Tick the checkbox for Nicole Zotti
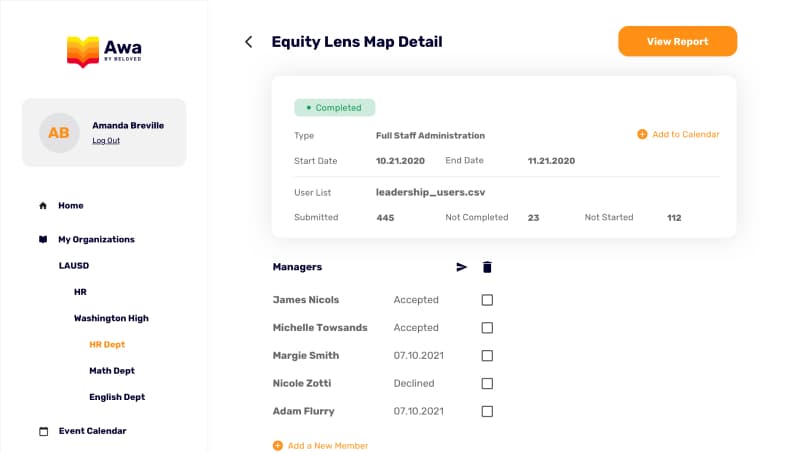800x452 pixels. click(x=487, y=383)
